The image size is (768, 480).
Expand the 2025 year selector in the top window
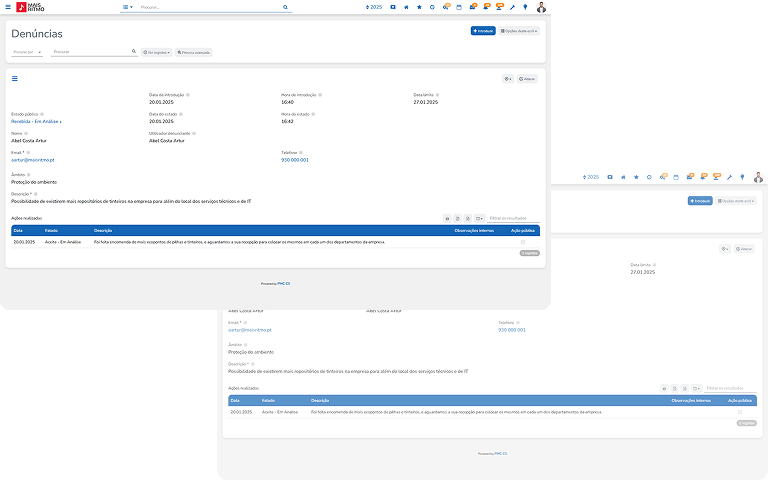[x=374, y=7]
